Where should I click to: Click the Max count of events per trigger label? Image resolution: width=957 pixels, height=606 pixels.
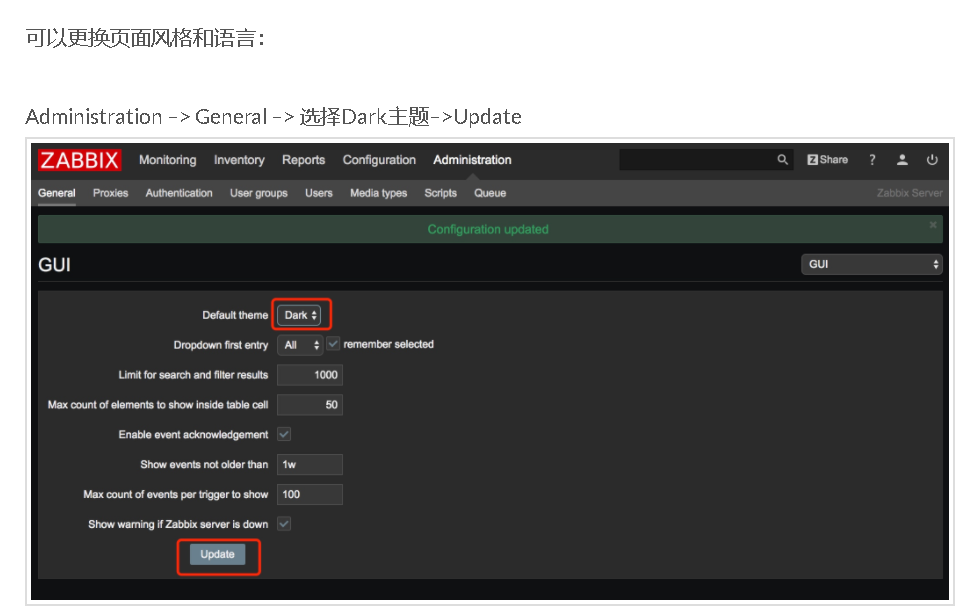point(176,494)
